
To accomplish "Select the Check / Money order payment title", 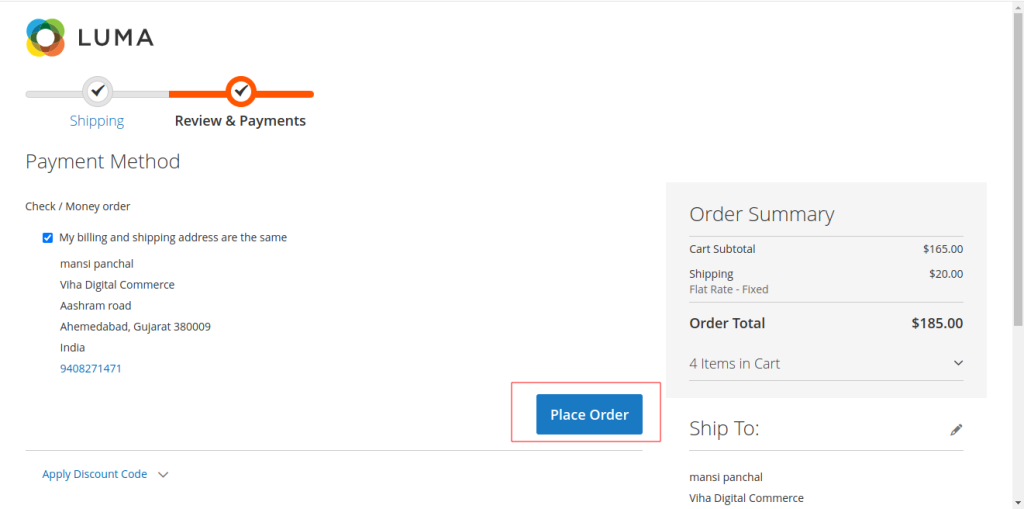I will pyautogui.click(x=78, y=206).
